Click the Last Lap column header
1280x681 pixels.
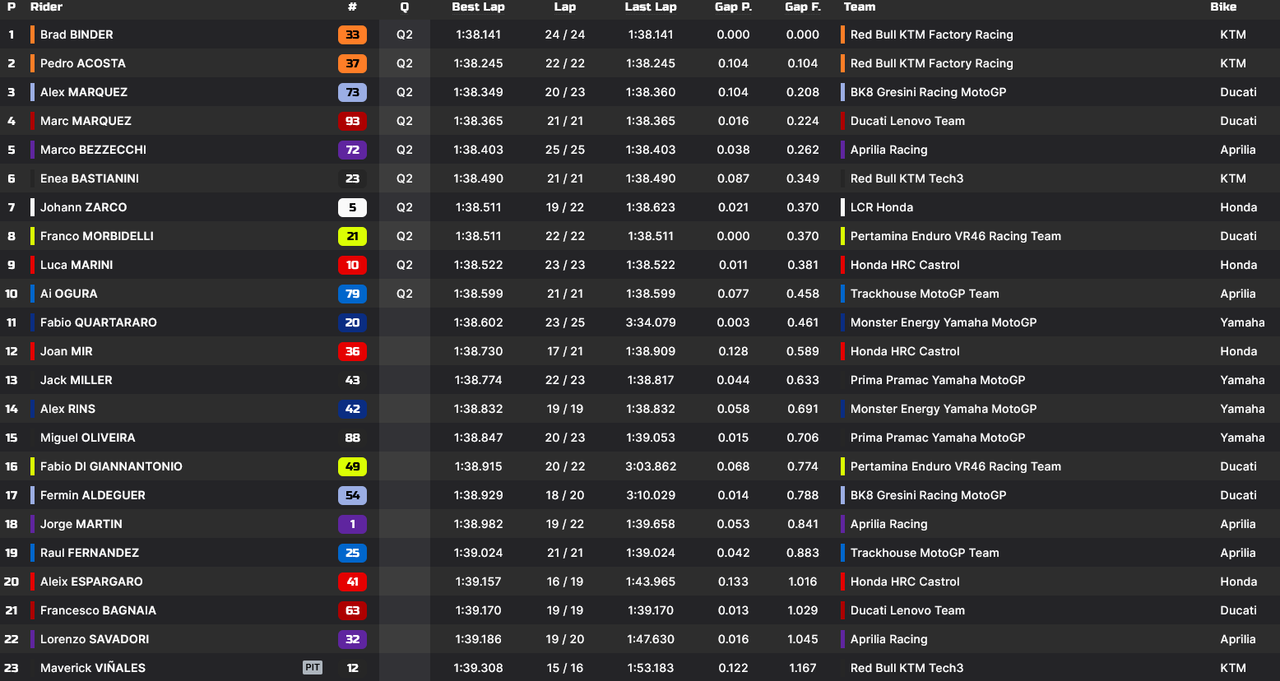[651, 7]
